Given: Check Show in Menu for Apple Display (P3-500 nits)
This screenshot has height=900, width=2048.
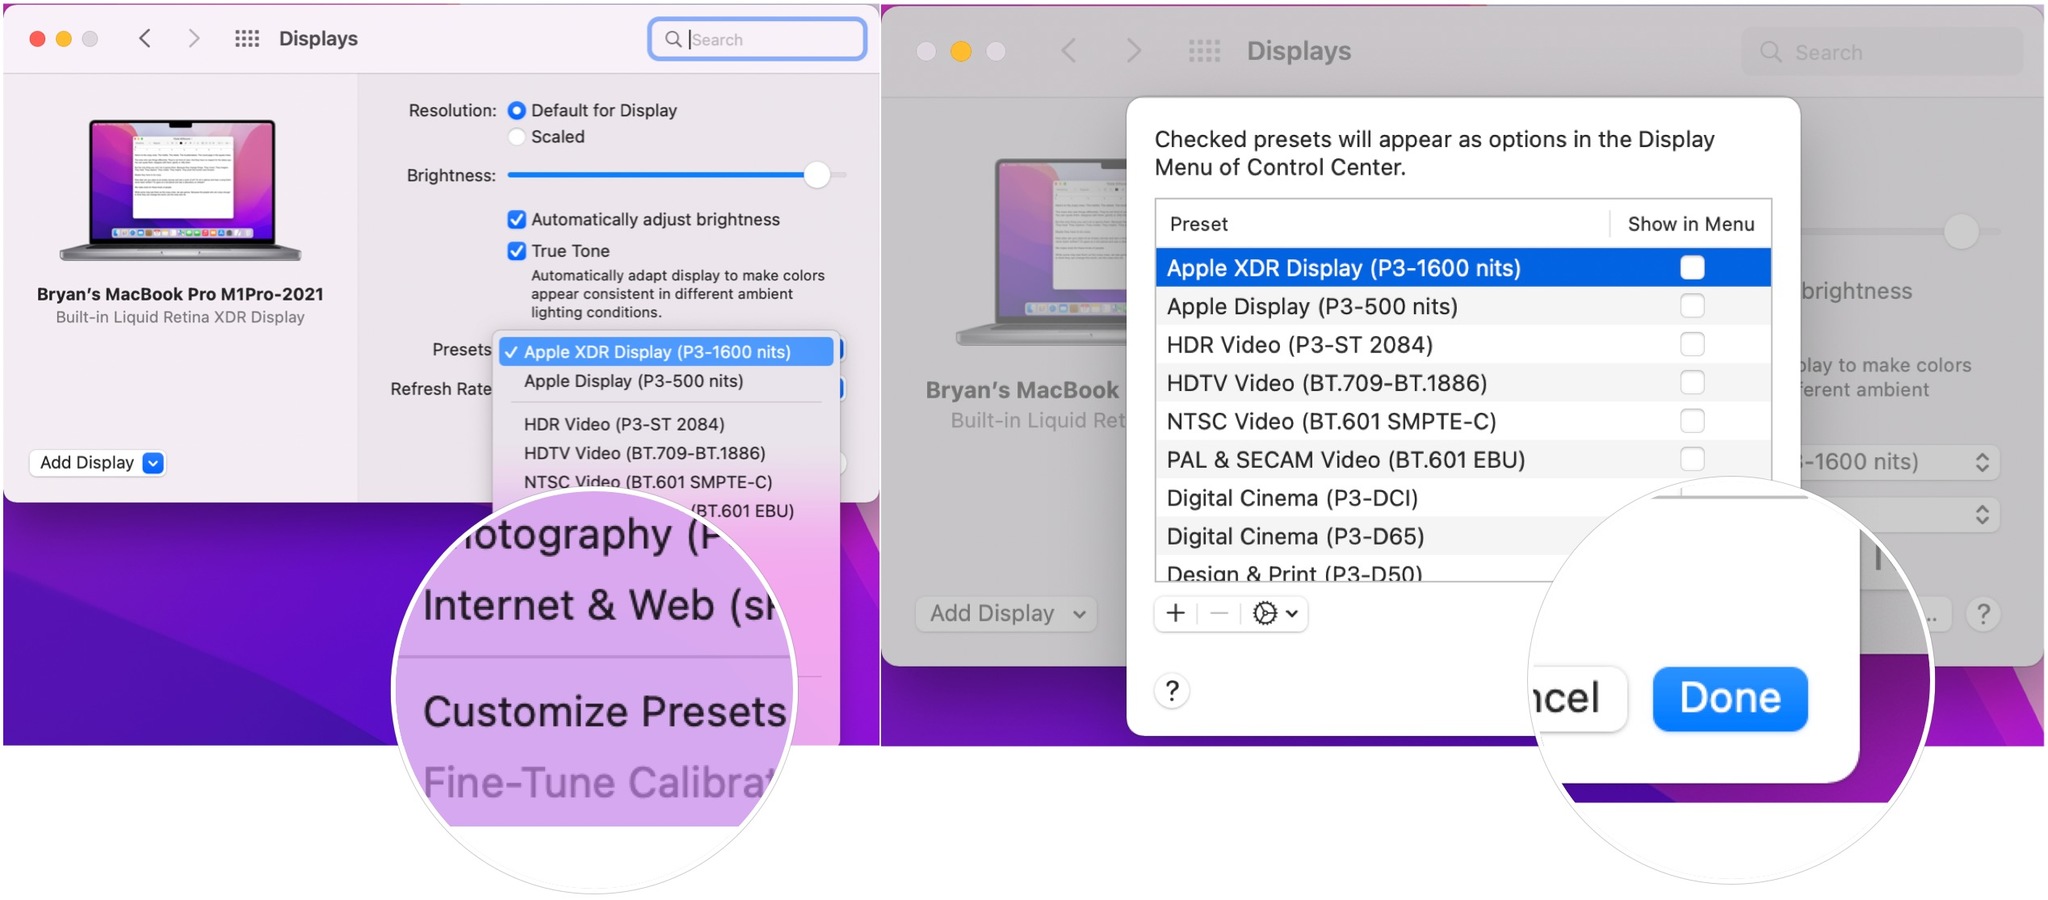Looking at the screenshot, I should [x=1692, y=306].
